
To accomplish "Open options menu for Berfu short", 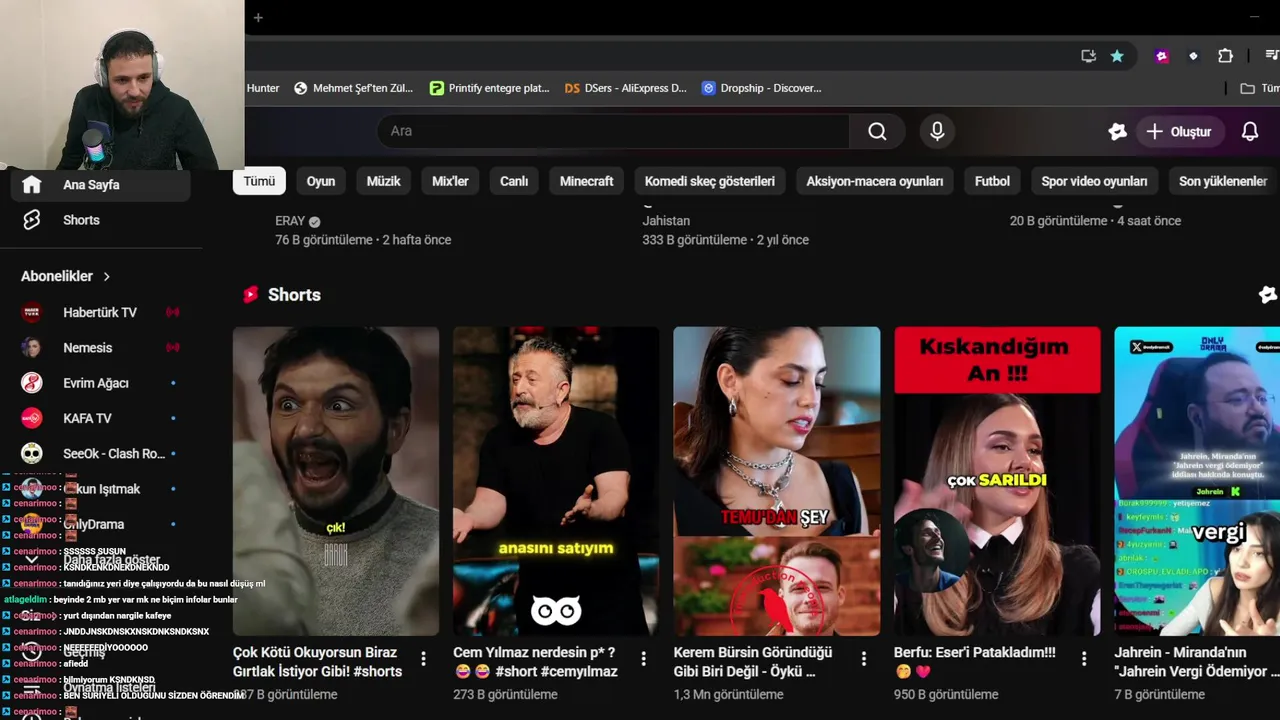I will [1084, 659].
